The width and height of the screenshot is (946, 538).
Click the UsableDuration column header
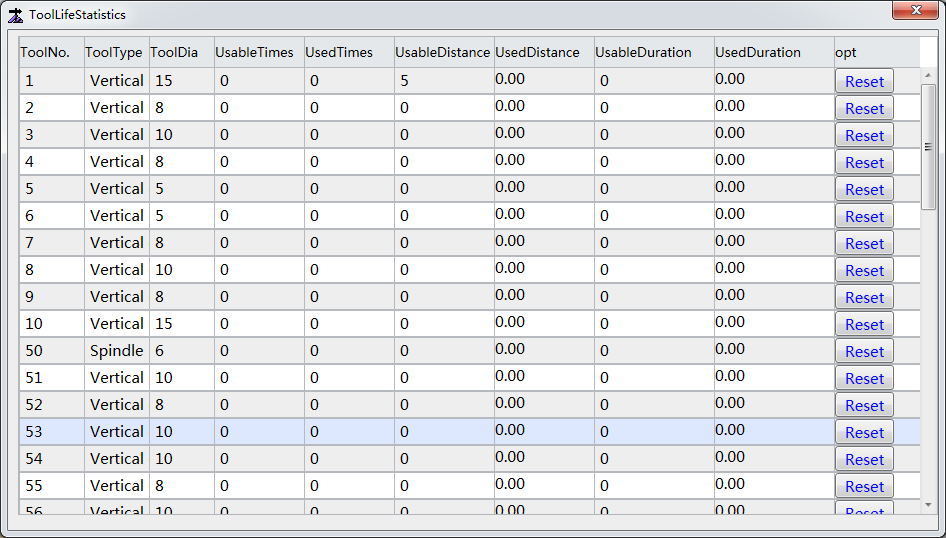pyautogui.click(x=654, y=52)
